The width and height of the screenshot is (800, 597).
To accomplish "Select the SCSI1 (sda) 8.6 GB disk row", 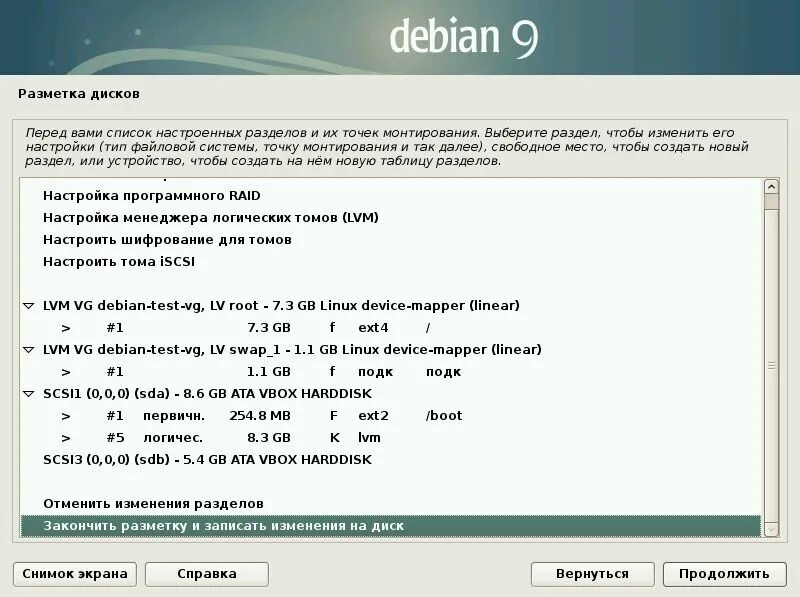I will [391, 393].
